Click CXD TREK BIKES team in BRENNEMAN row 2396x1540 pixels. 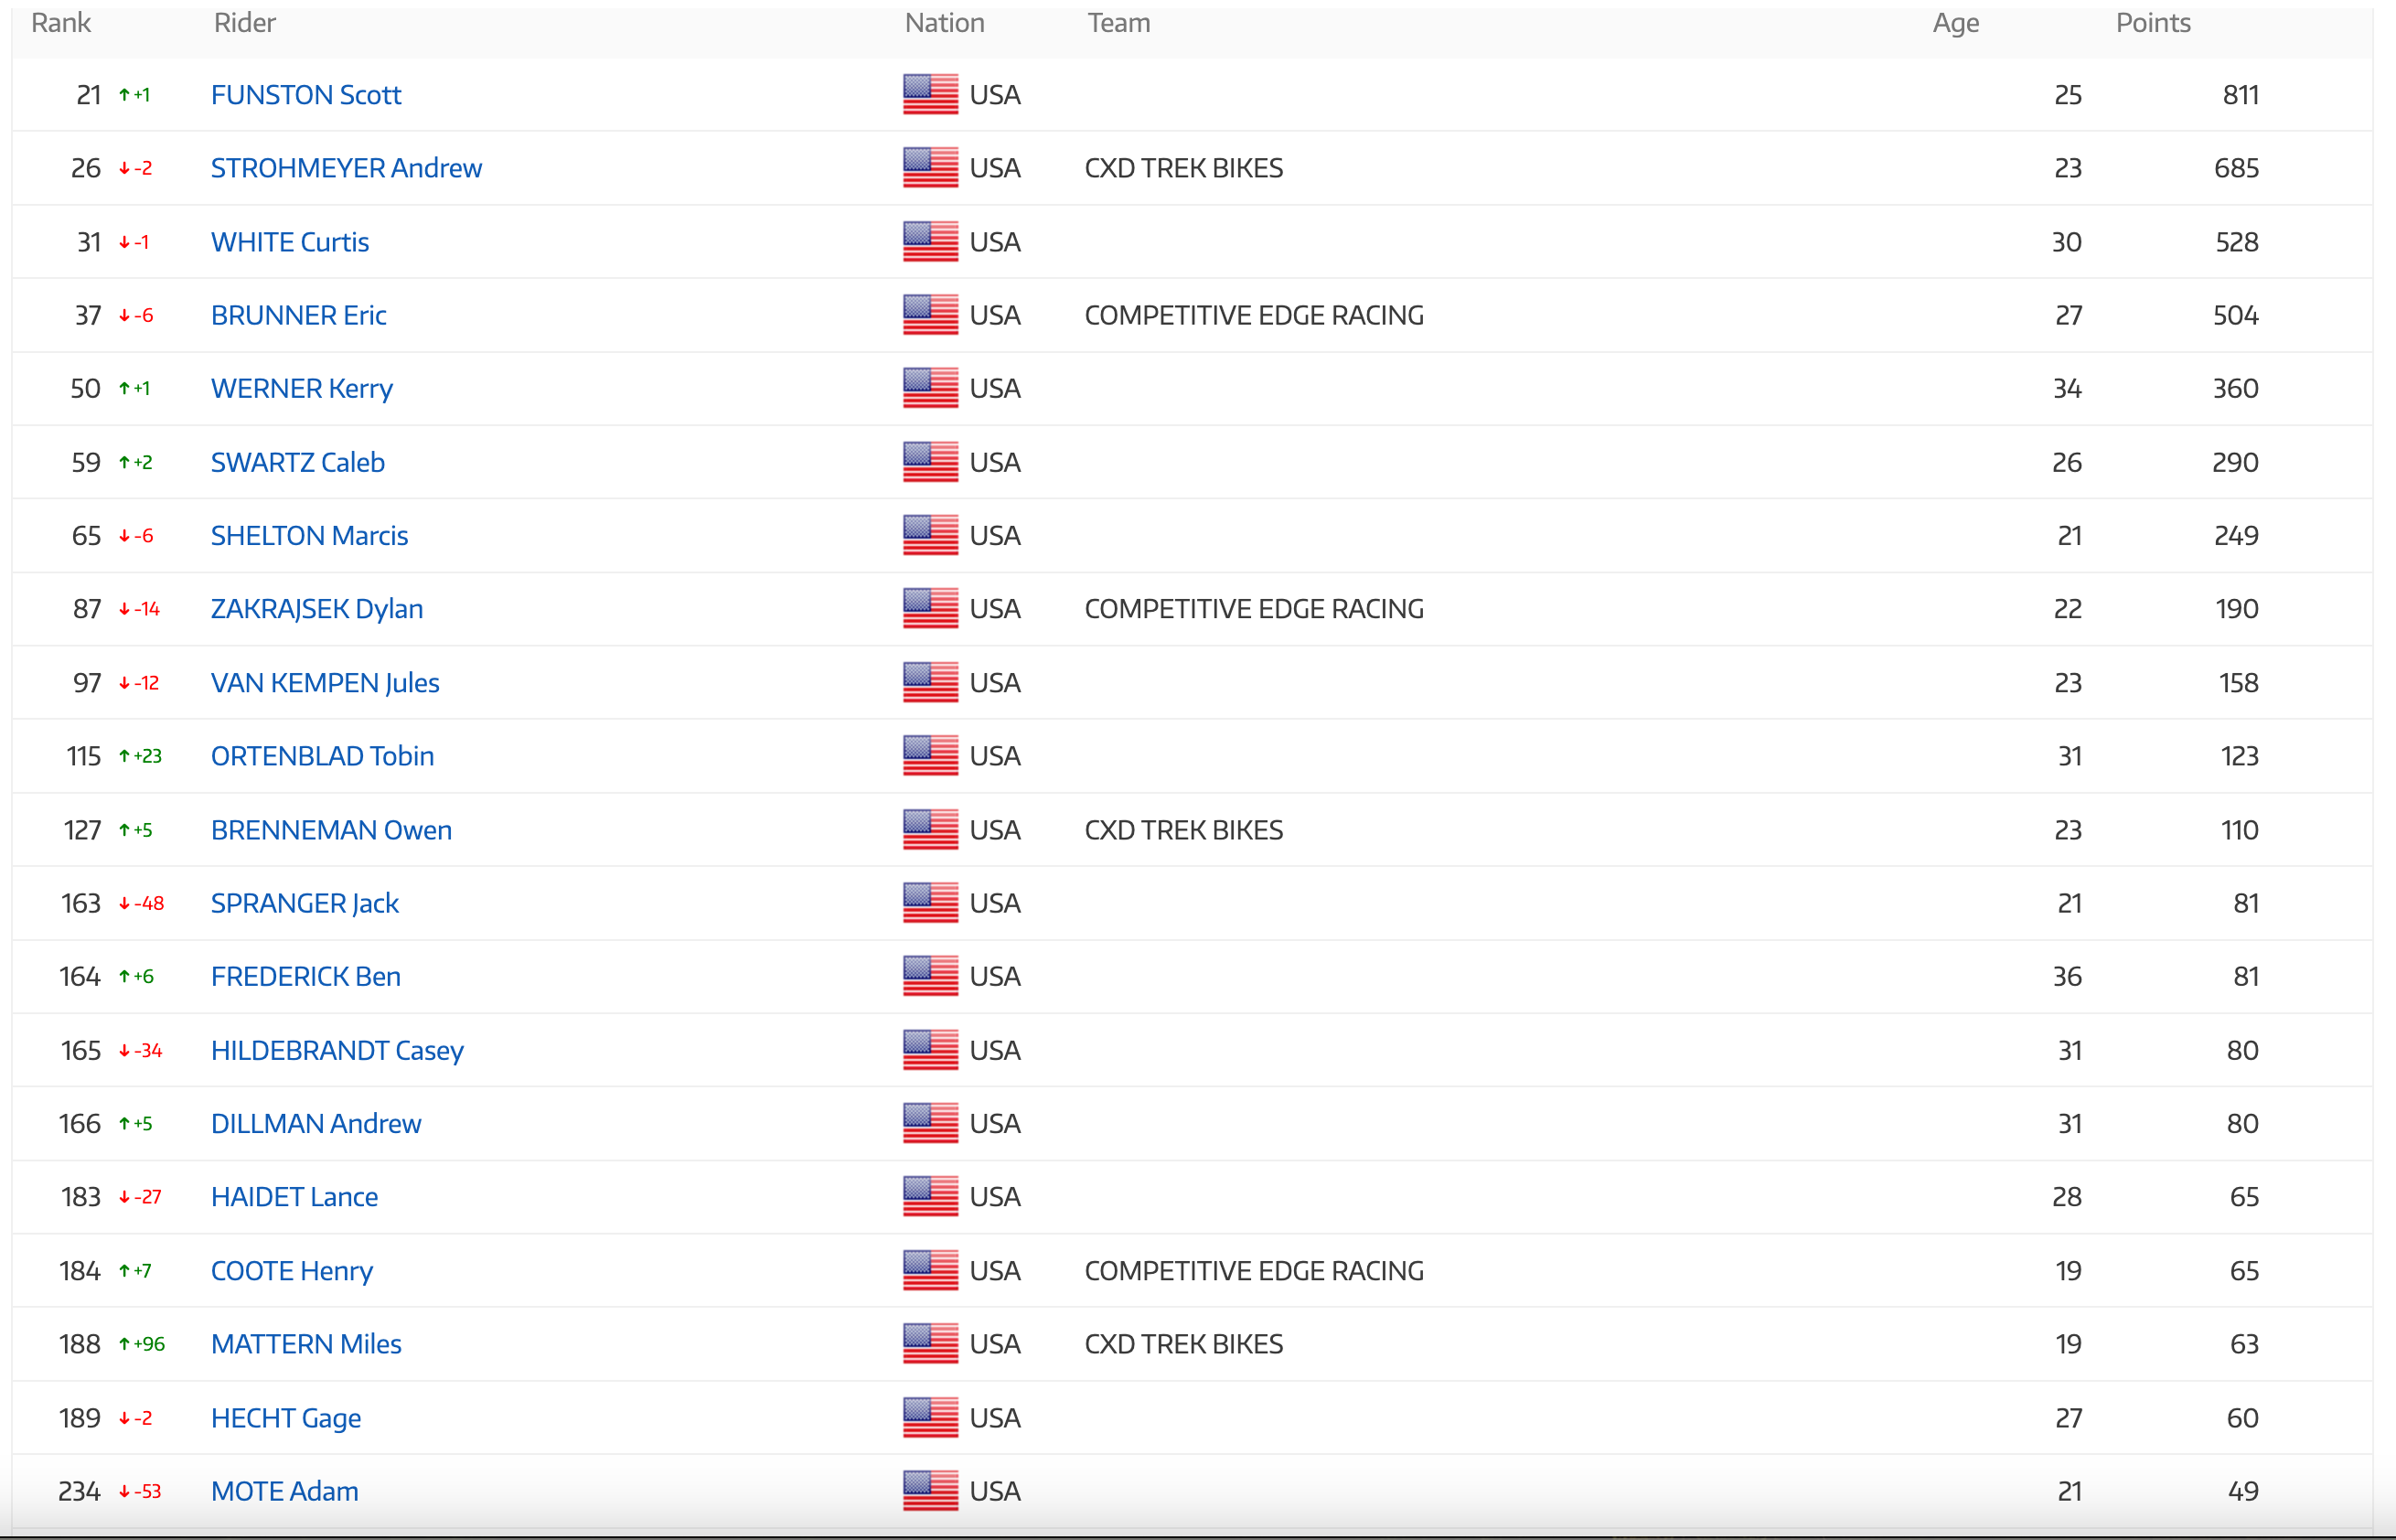[1184, 830]
